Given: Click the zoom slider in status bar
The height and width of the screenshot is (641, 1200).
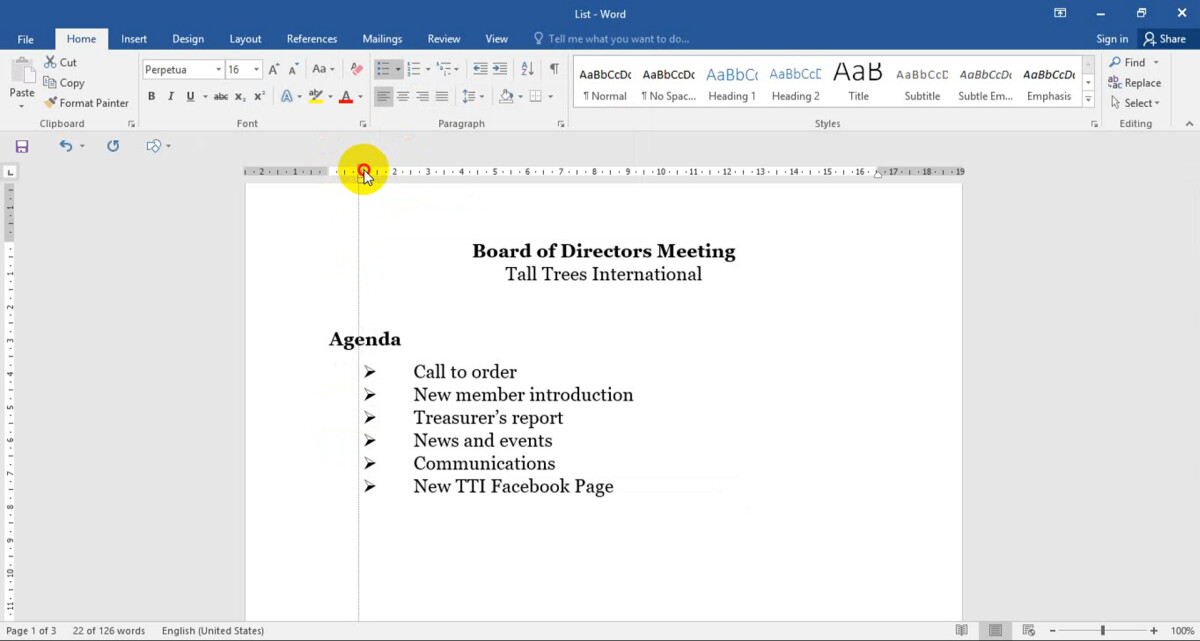Looking at the screenshot, I should (1103, 631).
